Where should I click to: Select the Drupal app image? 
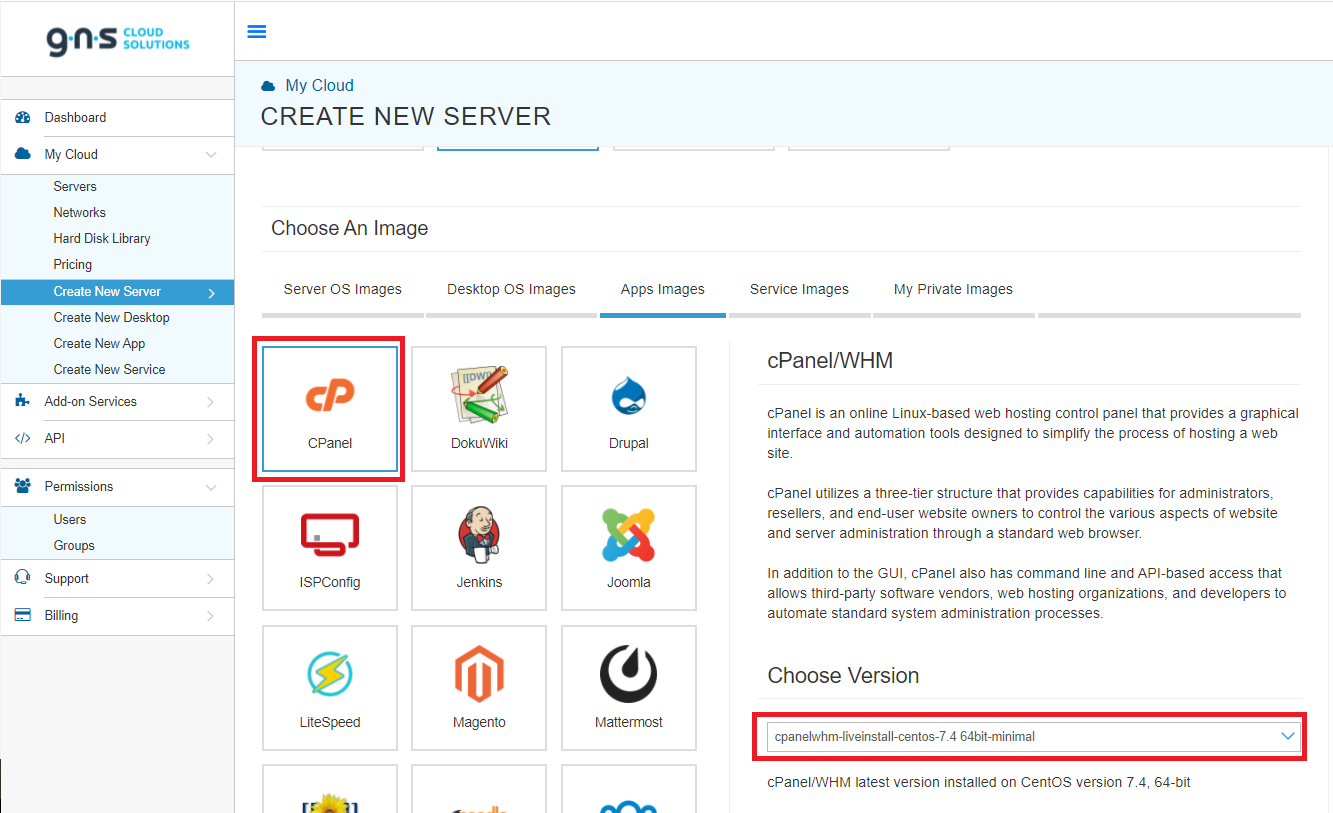click(x=629, y=409)
